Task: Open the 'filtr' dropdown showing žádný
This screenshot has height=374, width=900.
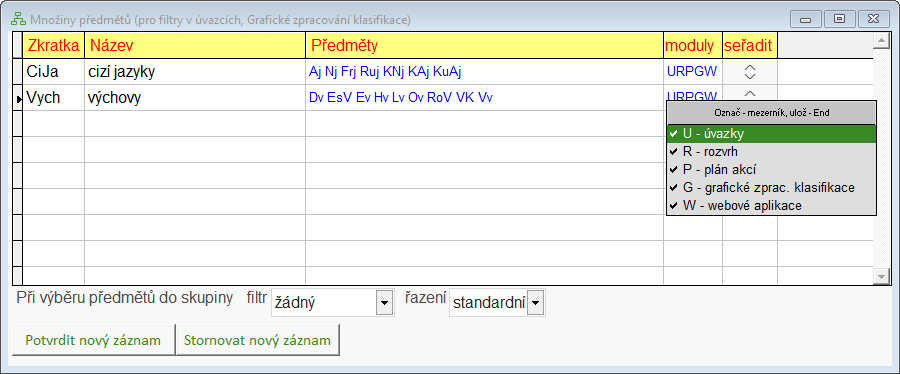Action: [383, 303]
